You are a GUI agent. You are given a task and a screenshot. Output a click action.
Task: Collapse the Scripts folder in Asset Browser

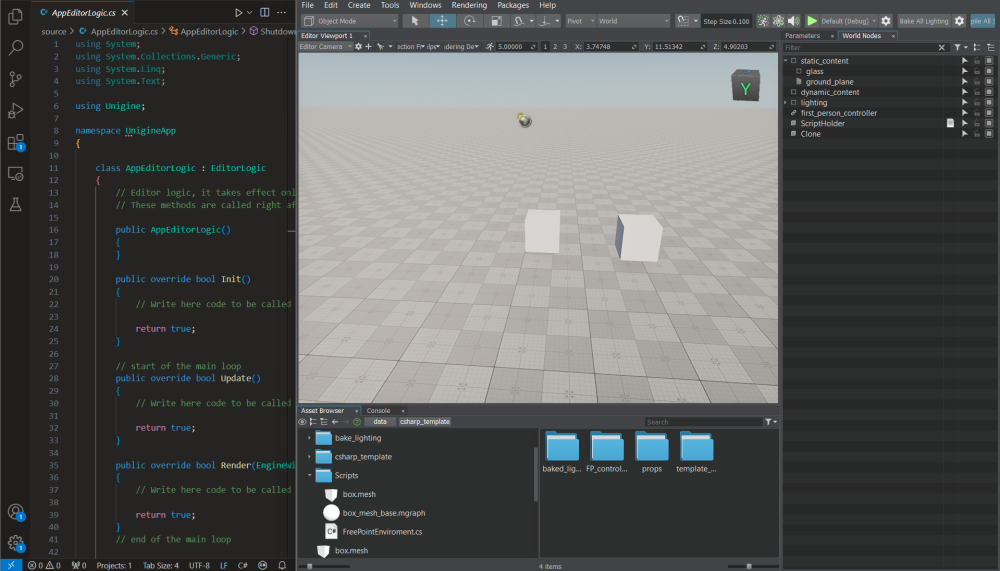(310, 476)
